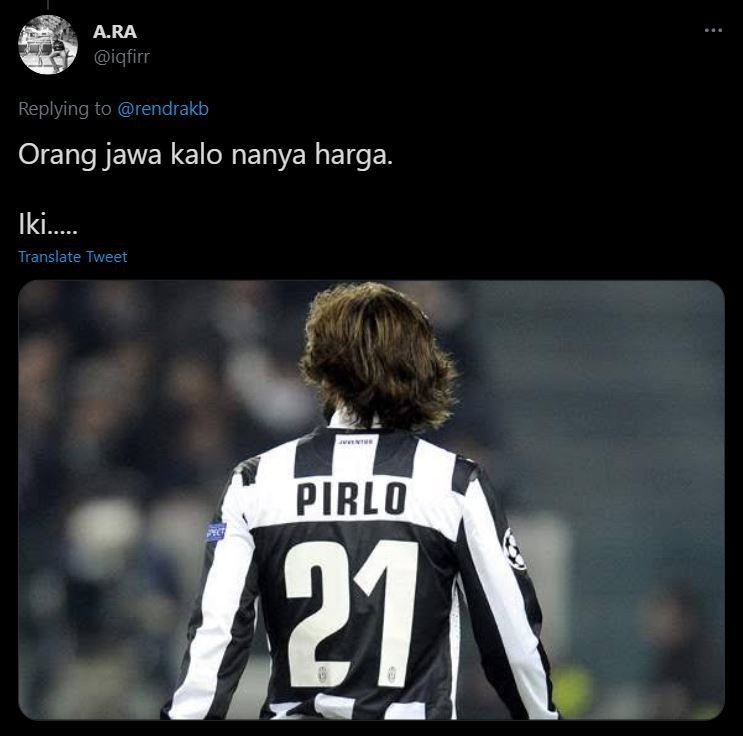Click the 'Iki.....' line of the tweet
The image size is (743, 736).
click(47, 224)
